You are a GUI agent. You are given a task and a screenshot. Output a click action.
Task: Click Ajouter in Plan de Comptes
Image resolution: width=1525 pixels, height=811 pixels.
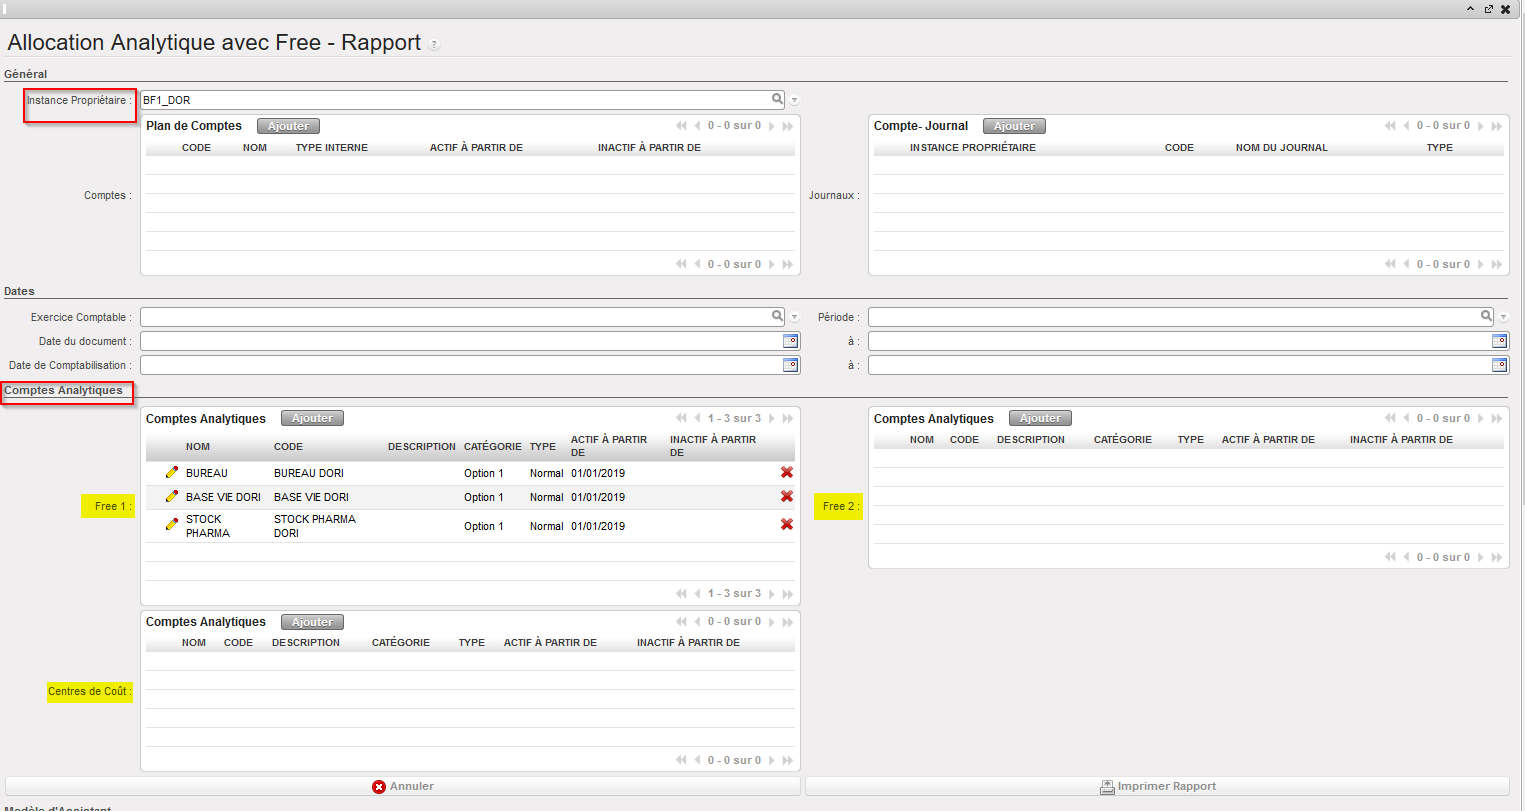click(x=288, y=126)
